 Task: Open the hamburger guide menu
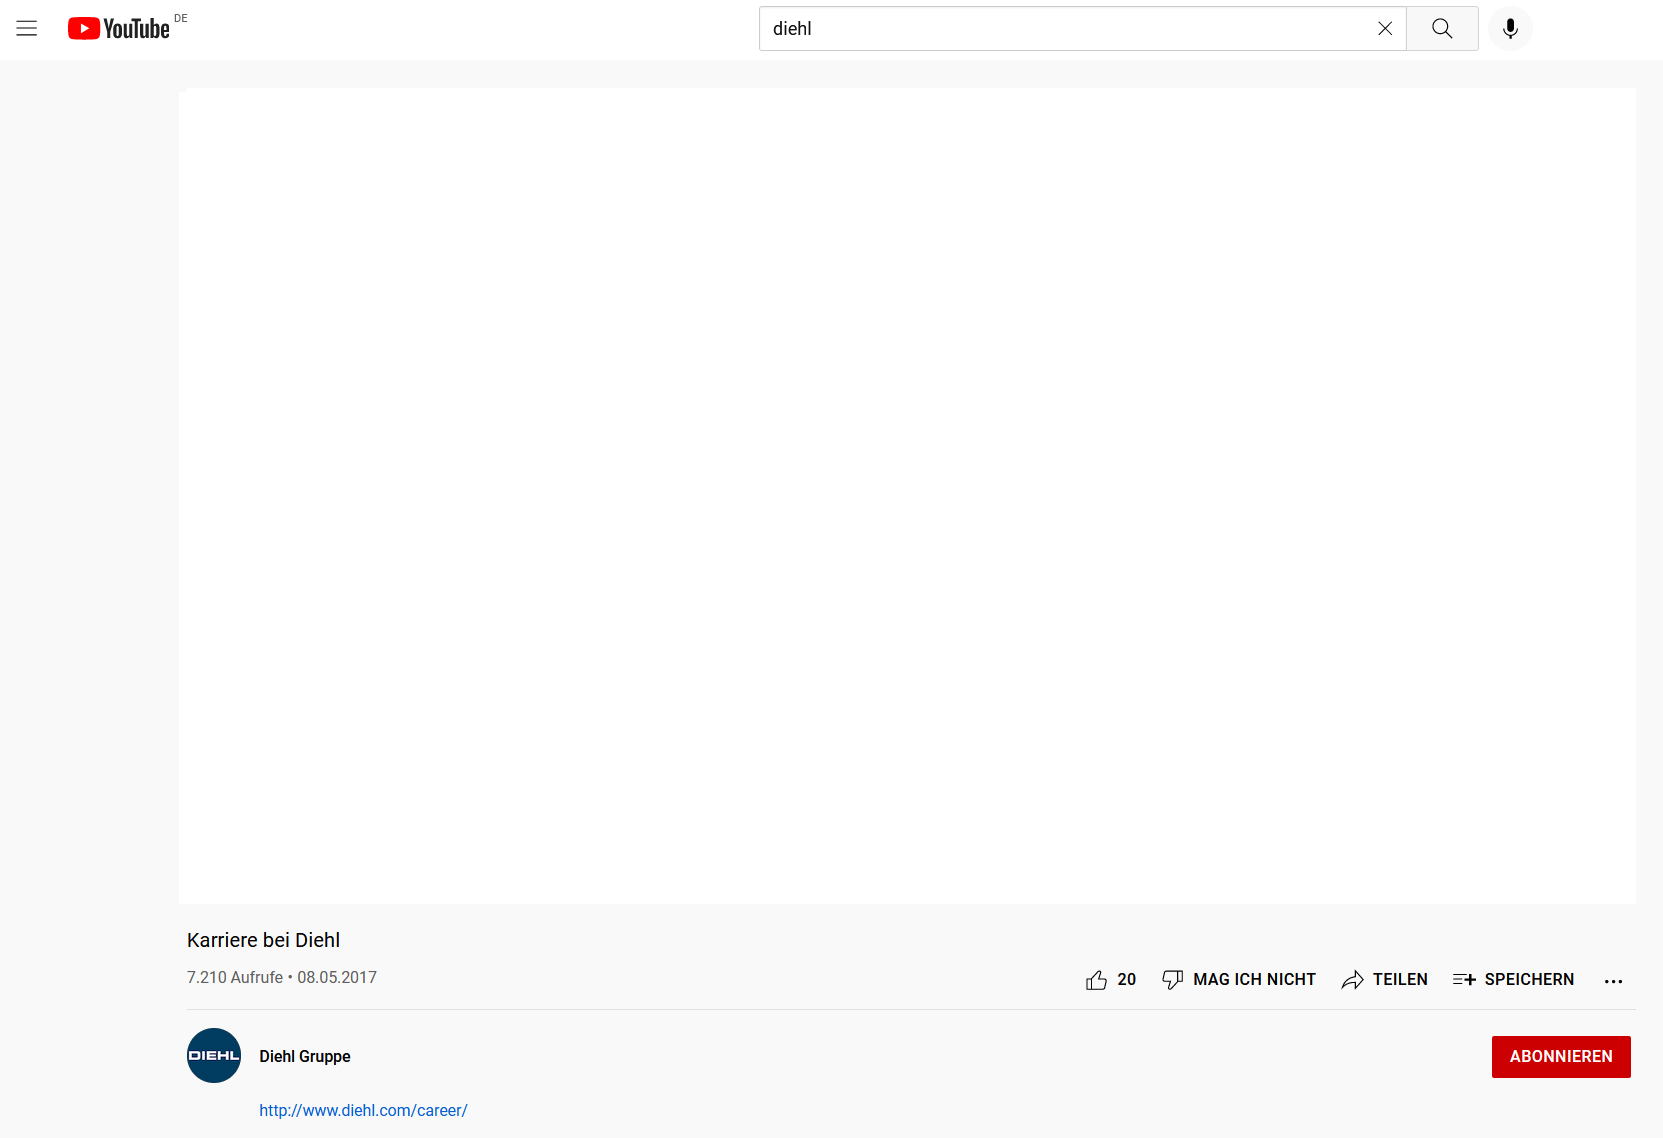pos(27,29)
